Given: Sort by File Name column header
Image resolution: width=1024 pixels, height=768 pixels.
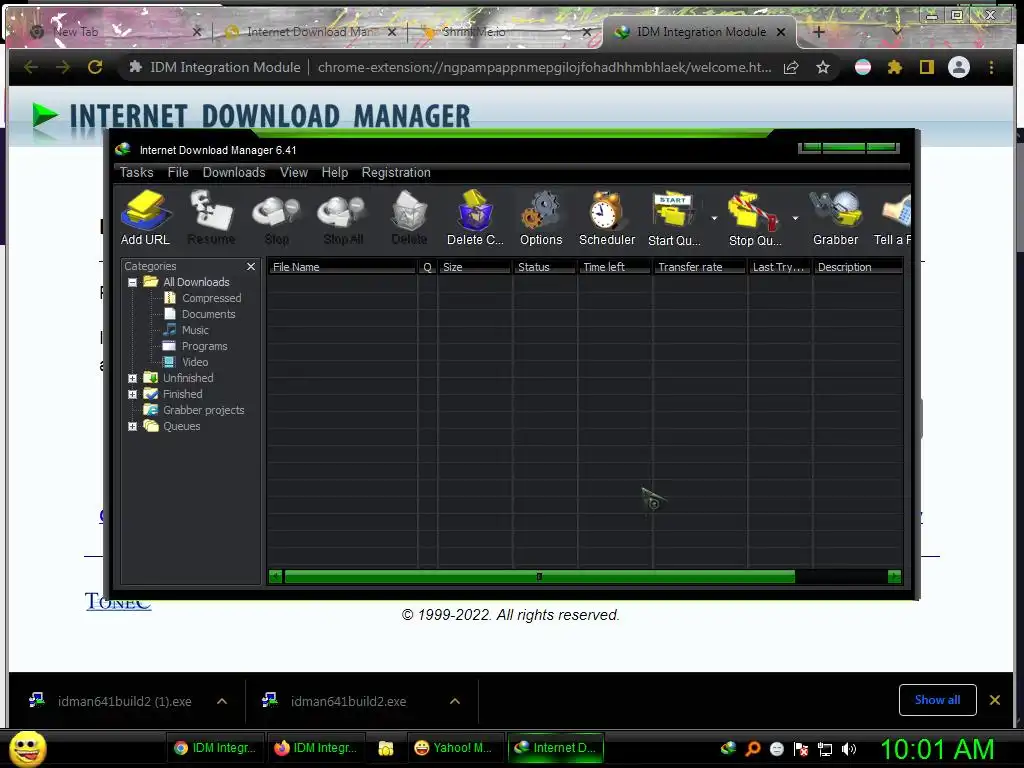Looking at the screenshot, I should 342,267.
